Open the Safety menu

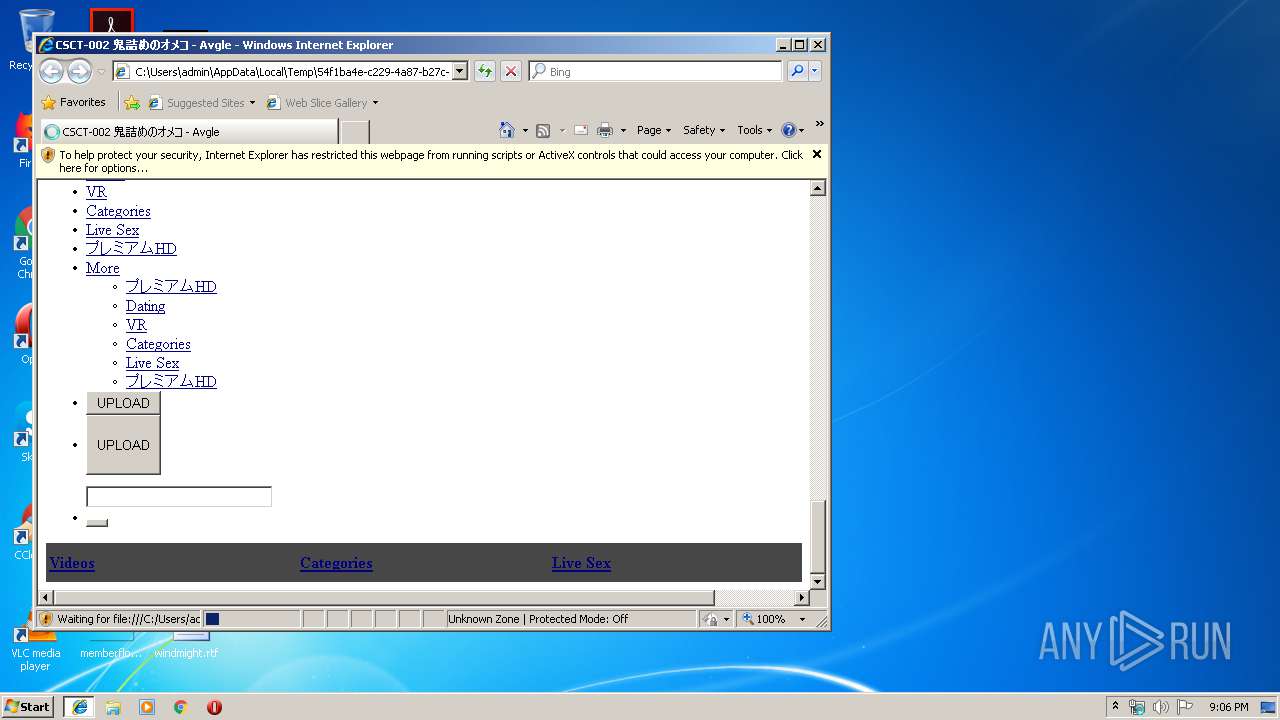tap(703, 130)
